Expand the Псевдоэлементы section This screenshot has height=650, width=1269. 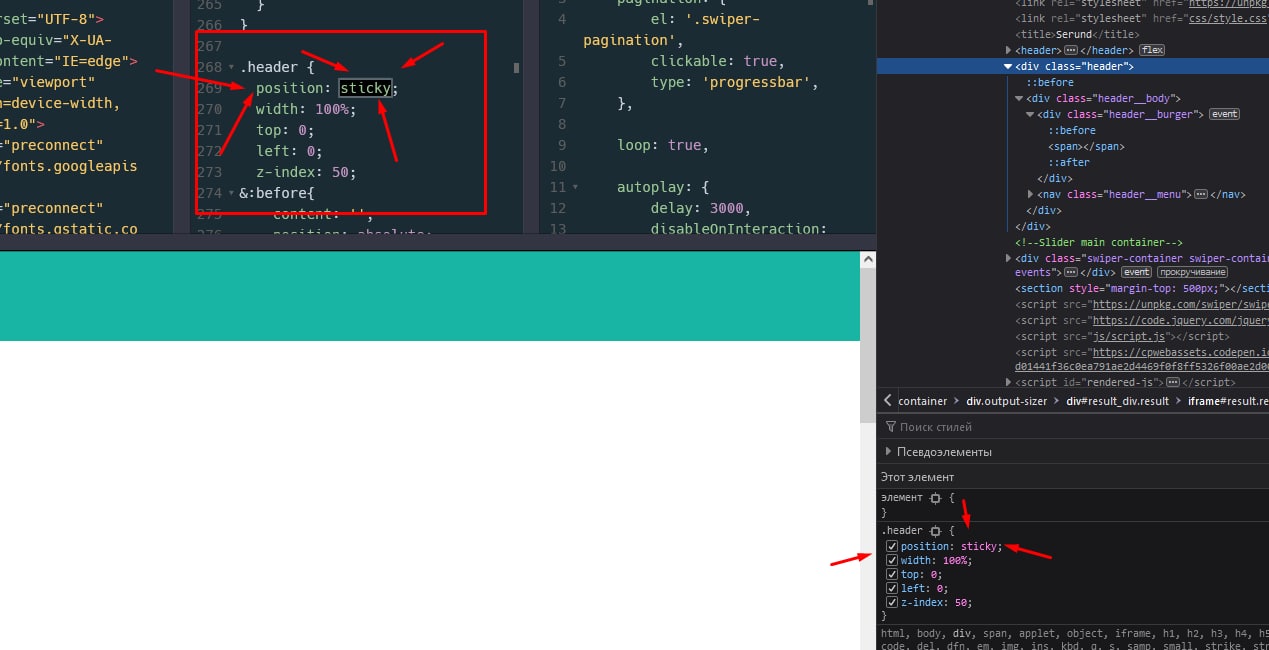[888, 452]
